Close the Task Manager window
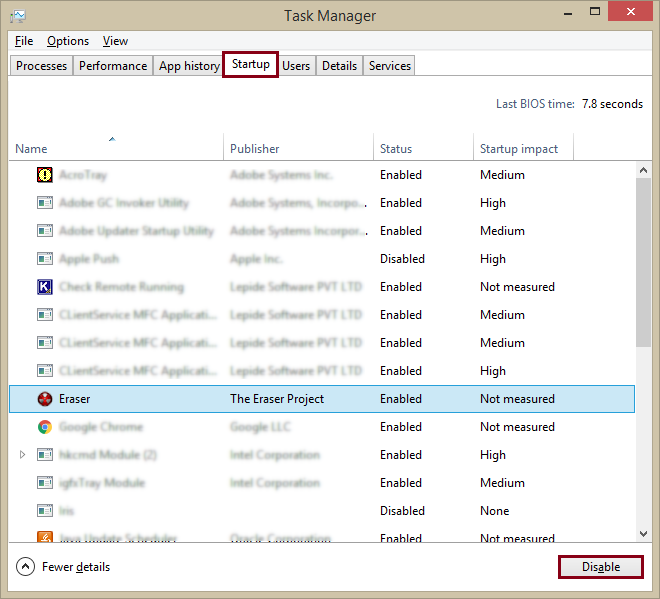The height and width of the screenshot is (599, 660). click(x=630, y=12)
